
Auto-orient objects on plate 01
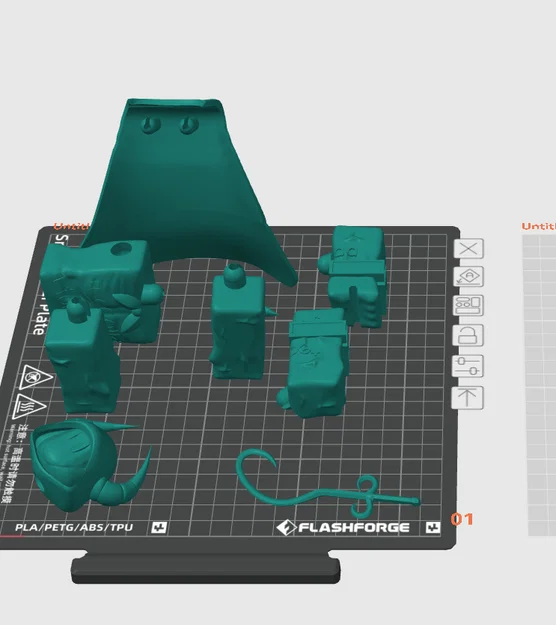[x=469, y=277]
